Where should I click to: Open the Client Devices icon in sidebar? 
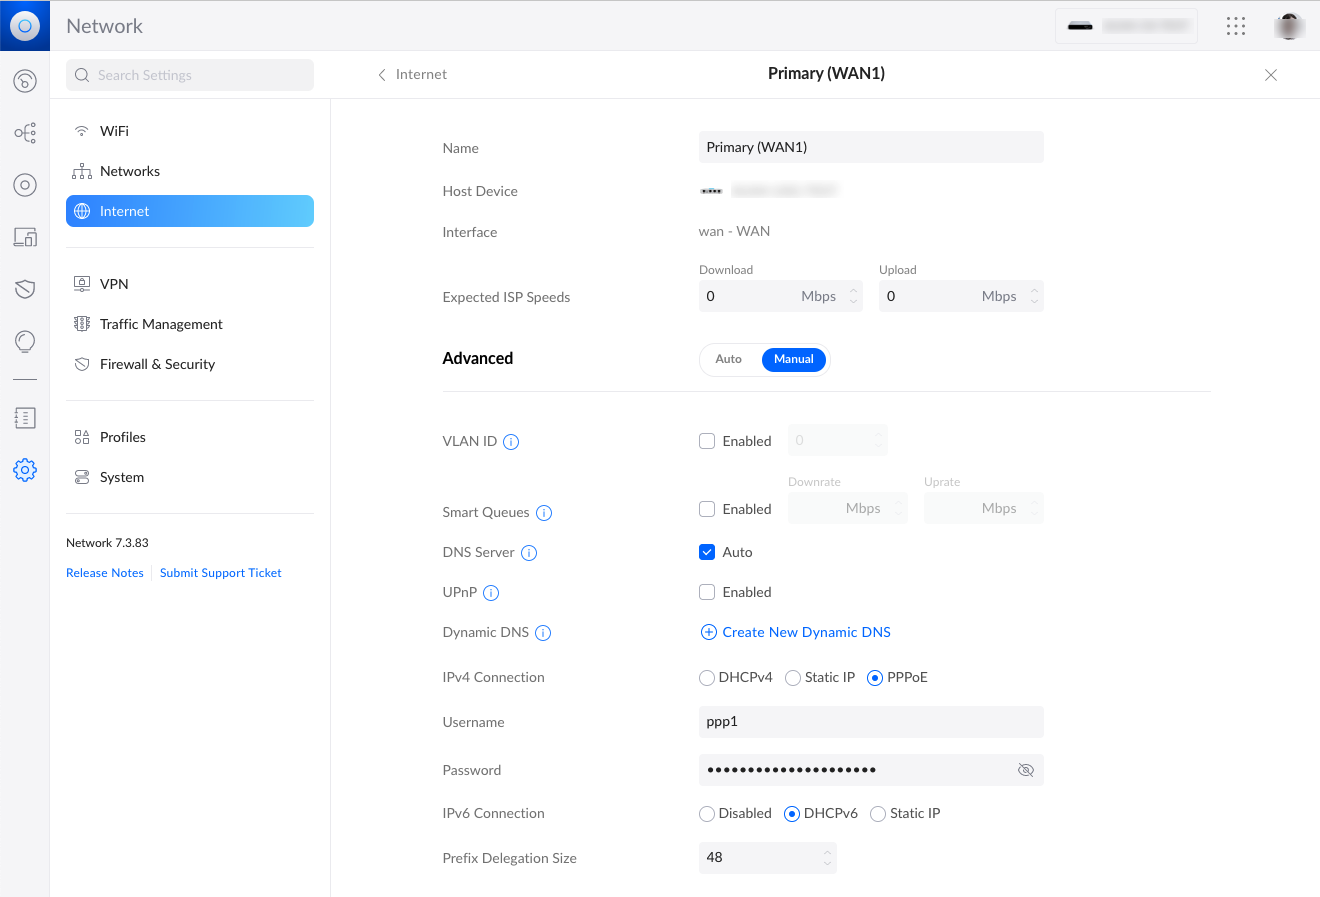(x=25, y=237)
